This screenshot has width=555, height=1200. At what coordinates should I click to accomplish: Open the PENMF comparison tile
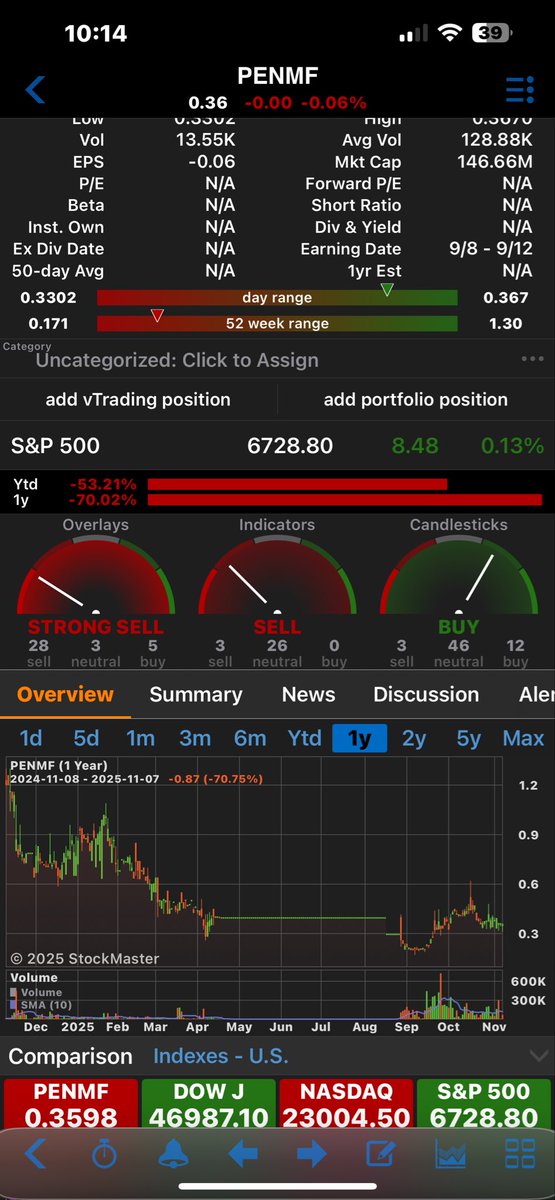click(70, 1104)
